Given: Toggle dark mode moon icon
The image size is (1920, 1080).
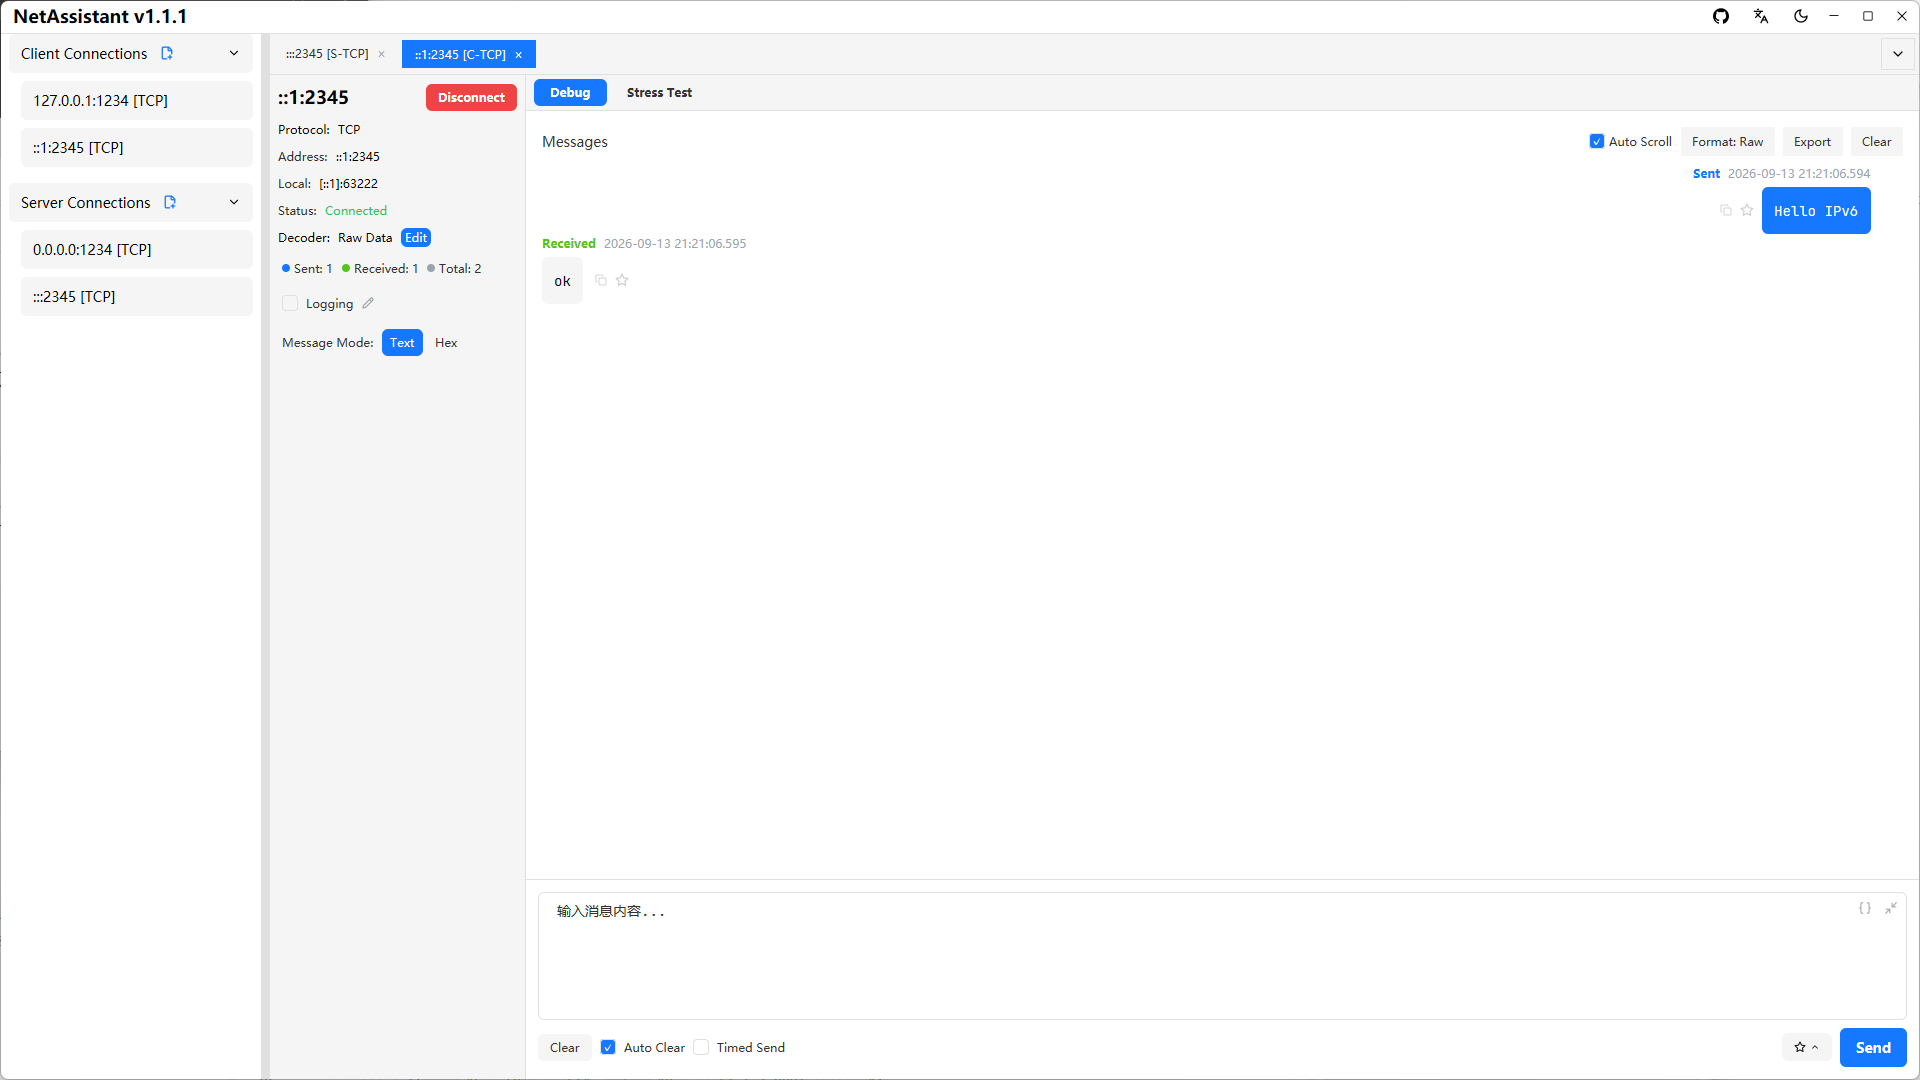Looking at the screenshot, I should click(1801, 16).
